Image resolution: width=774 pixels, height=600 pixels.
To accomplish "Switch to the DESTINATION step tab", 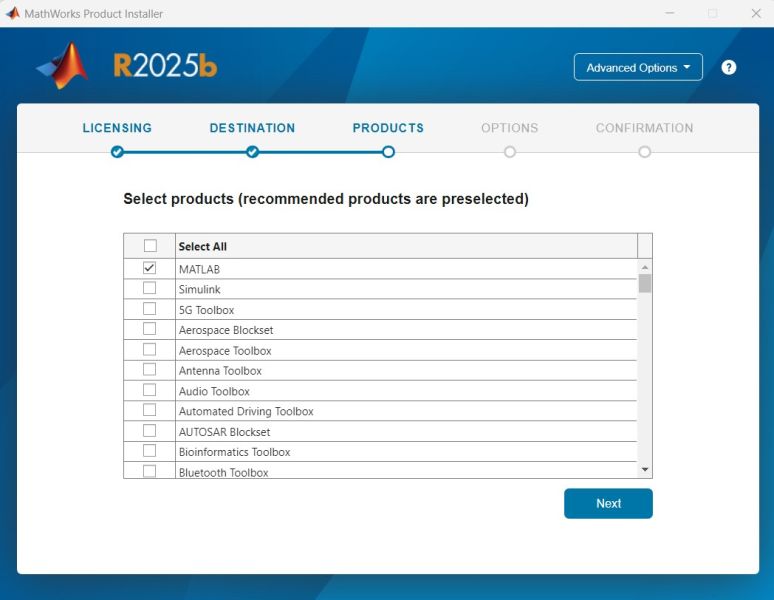I will click(x=252, y=128).
